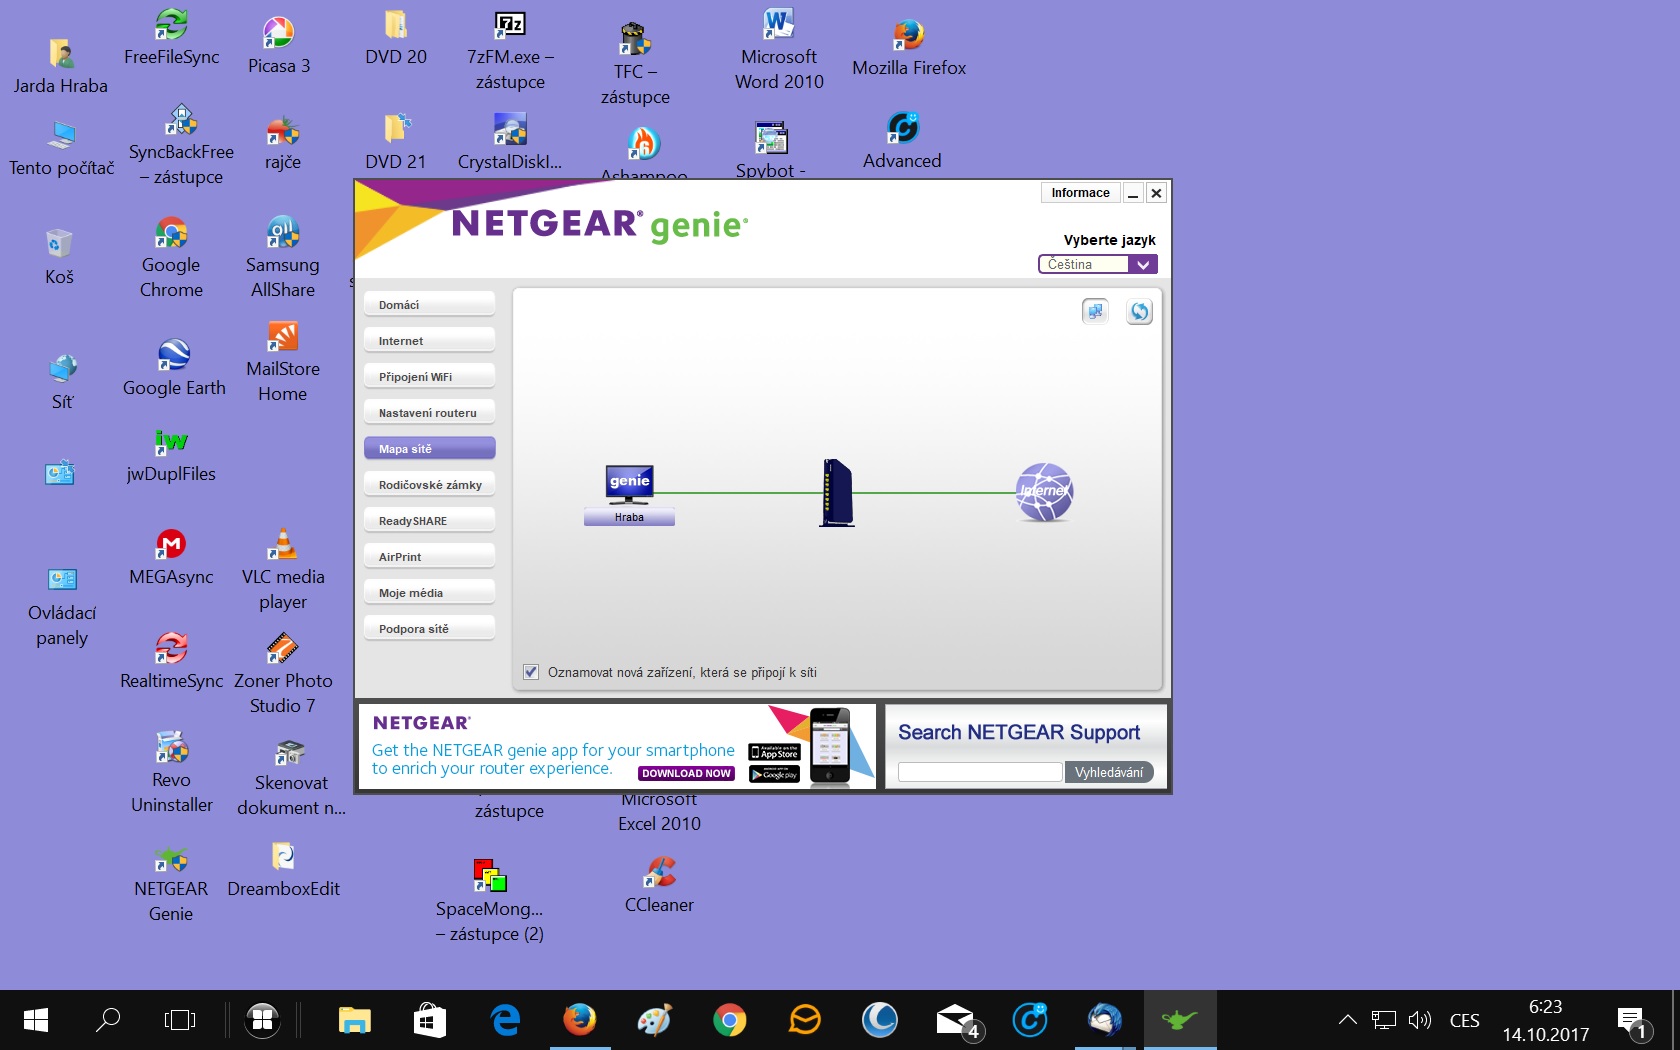Click the Informace button
This screenshot has height=1050, width=1680.
[x=1080, y=193]
